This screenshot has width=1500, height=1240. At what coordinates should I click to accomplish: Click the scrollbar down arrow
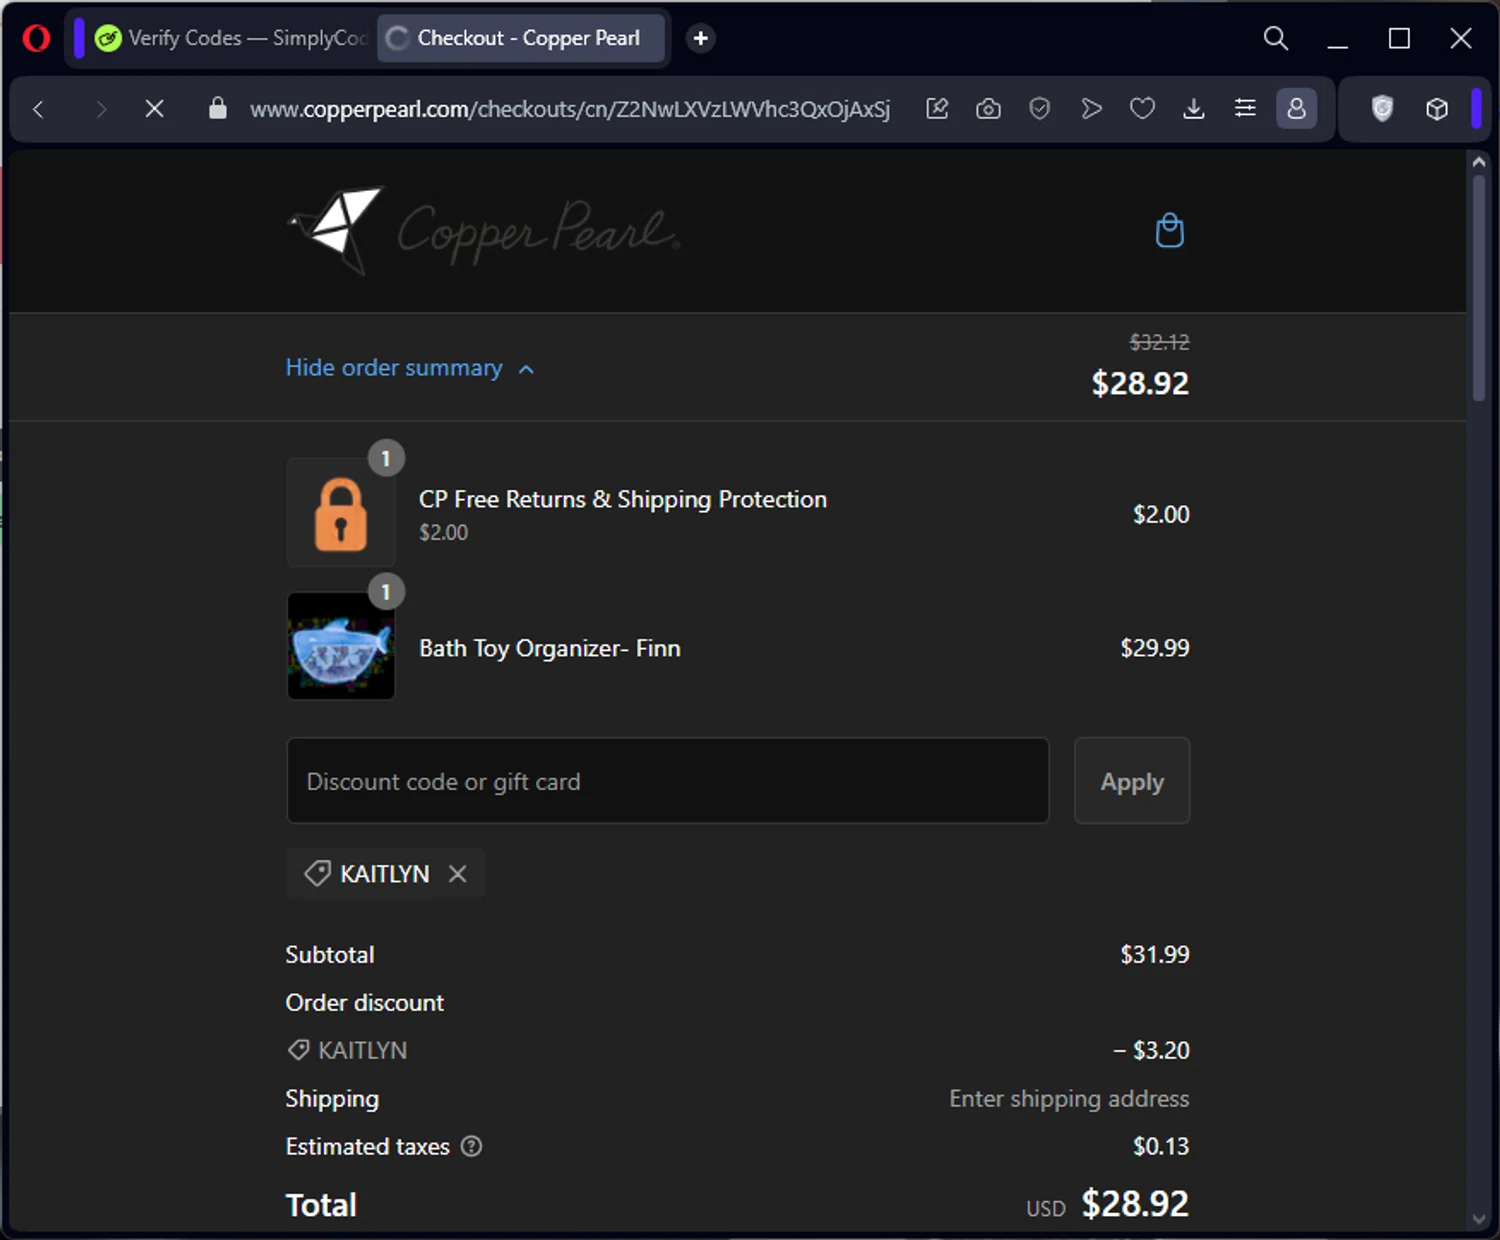coord(1478,1219)
